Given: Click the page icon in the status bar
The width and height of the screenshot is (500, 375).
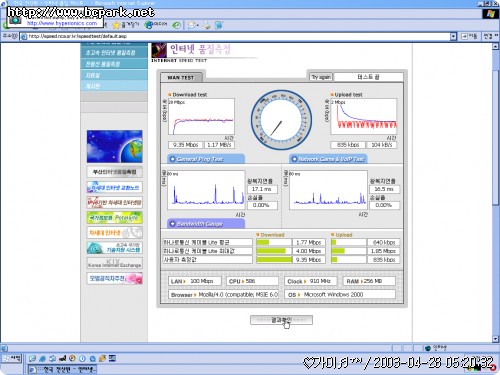Looking at the screenshot, I should click(x=4, y=348).
